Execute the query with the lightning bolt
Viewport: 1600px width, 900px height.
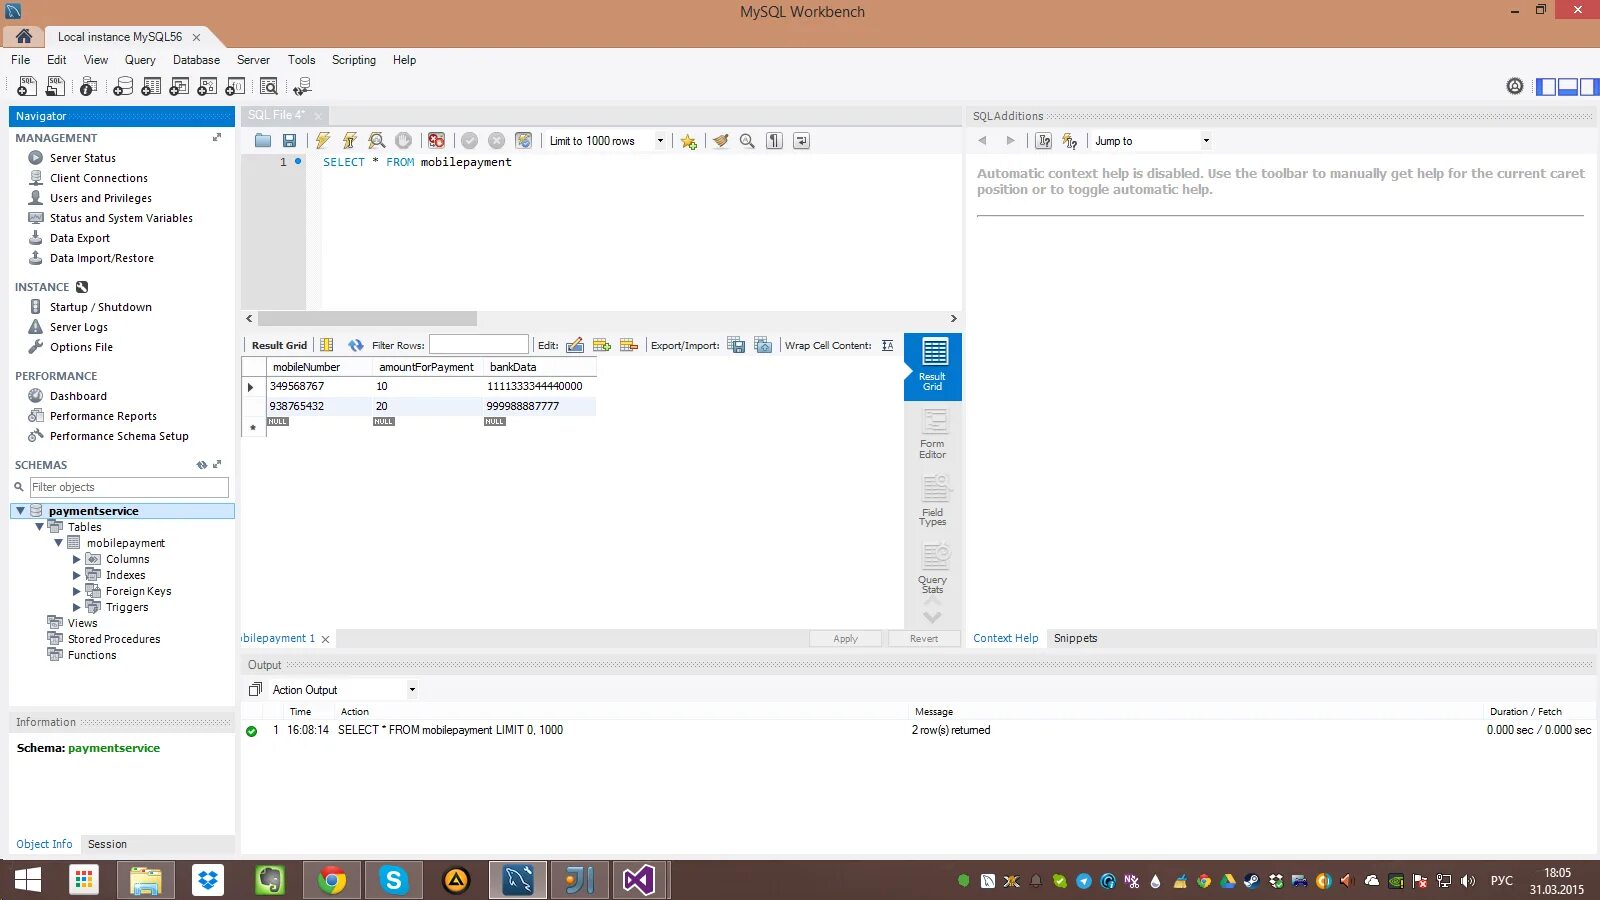[323, 141]
